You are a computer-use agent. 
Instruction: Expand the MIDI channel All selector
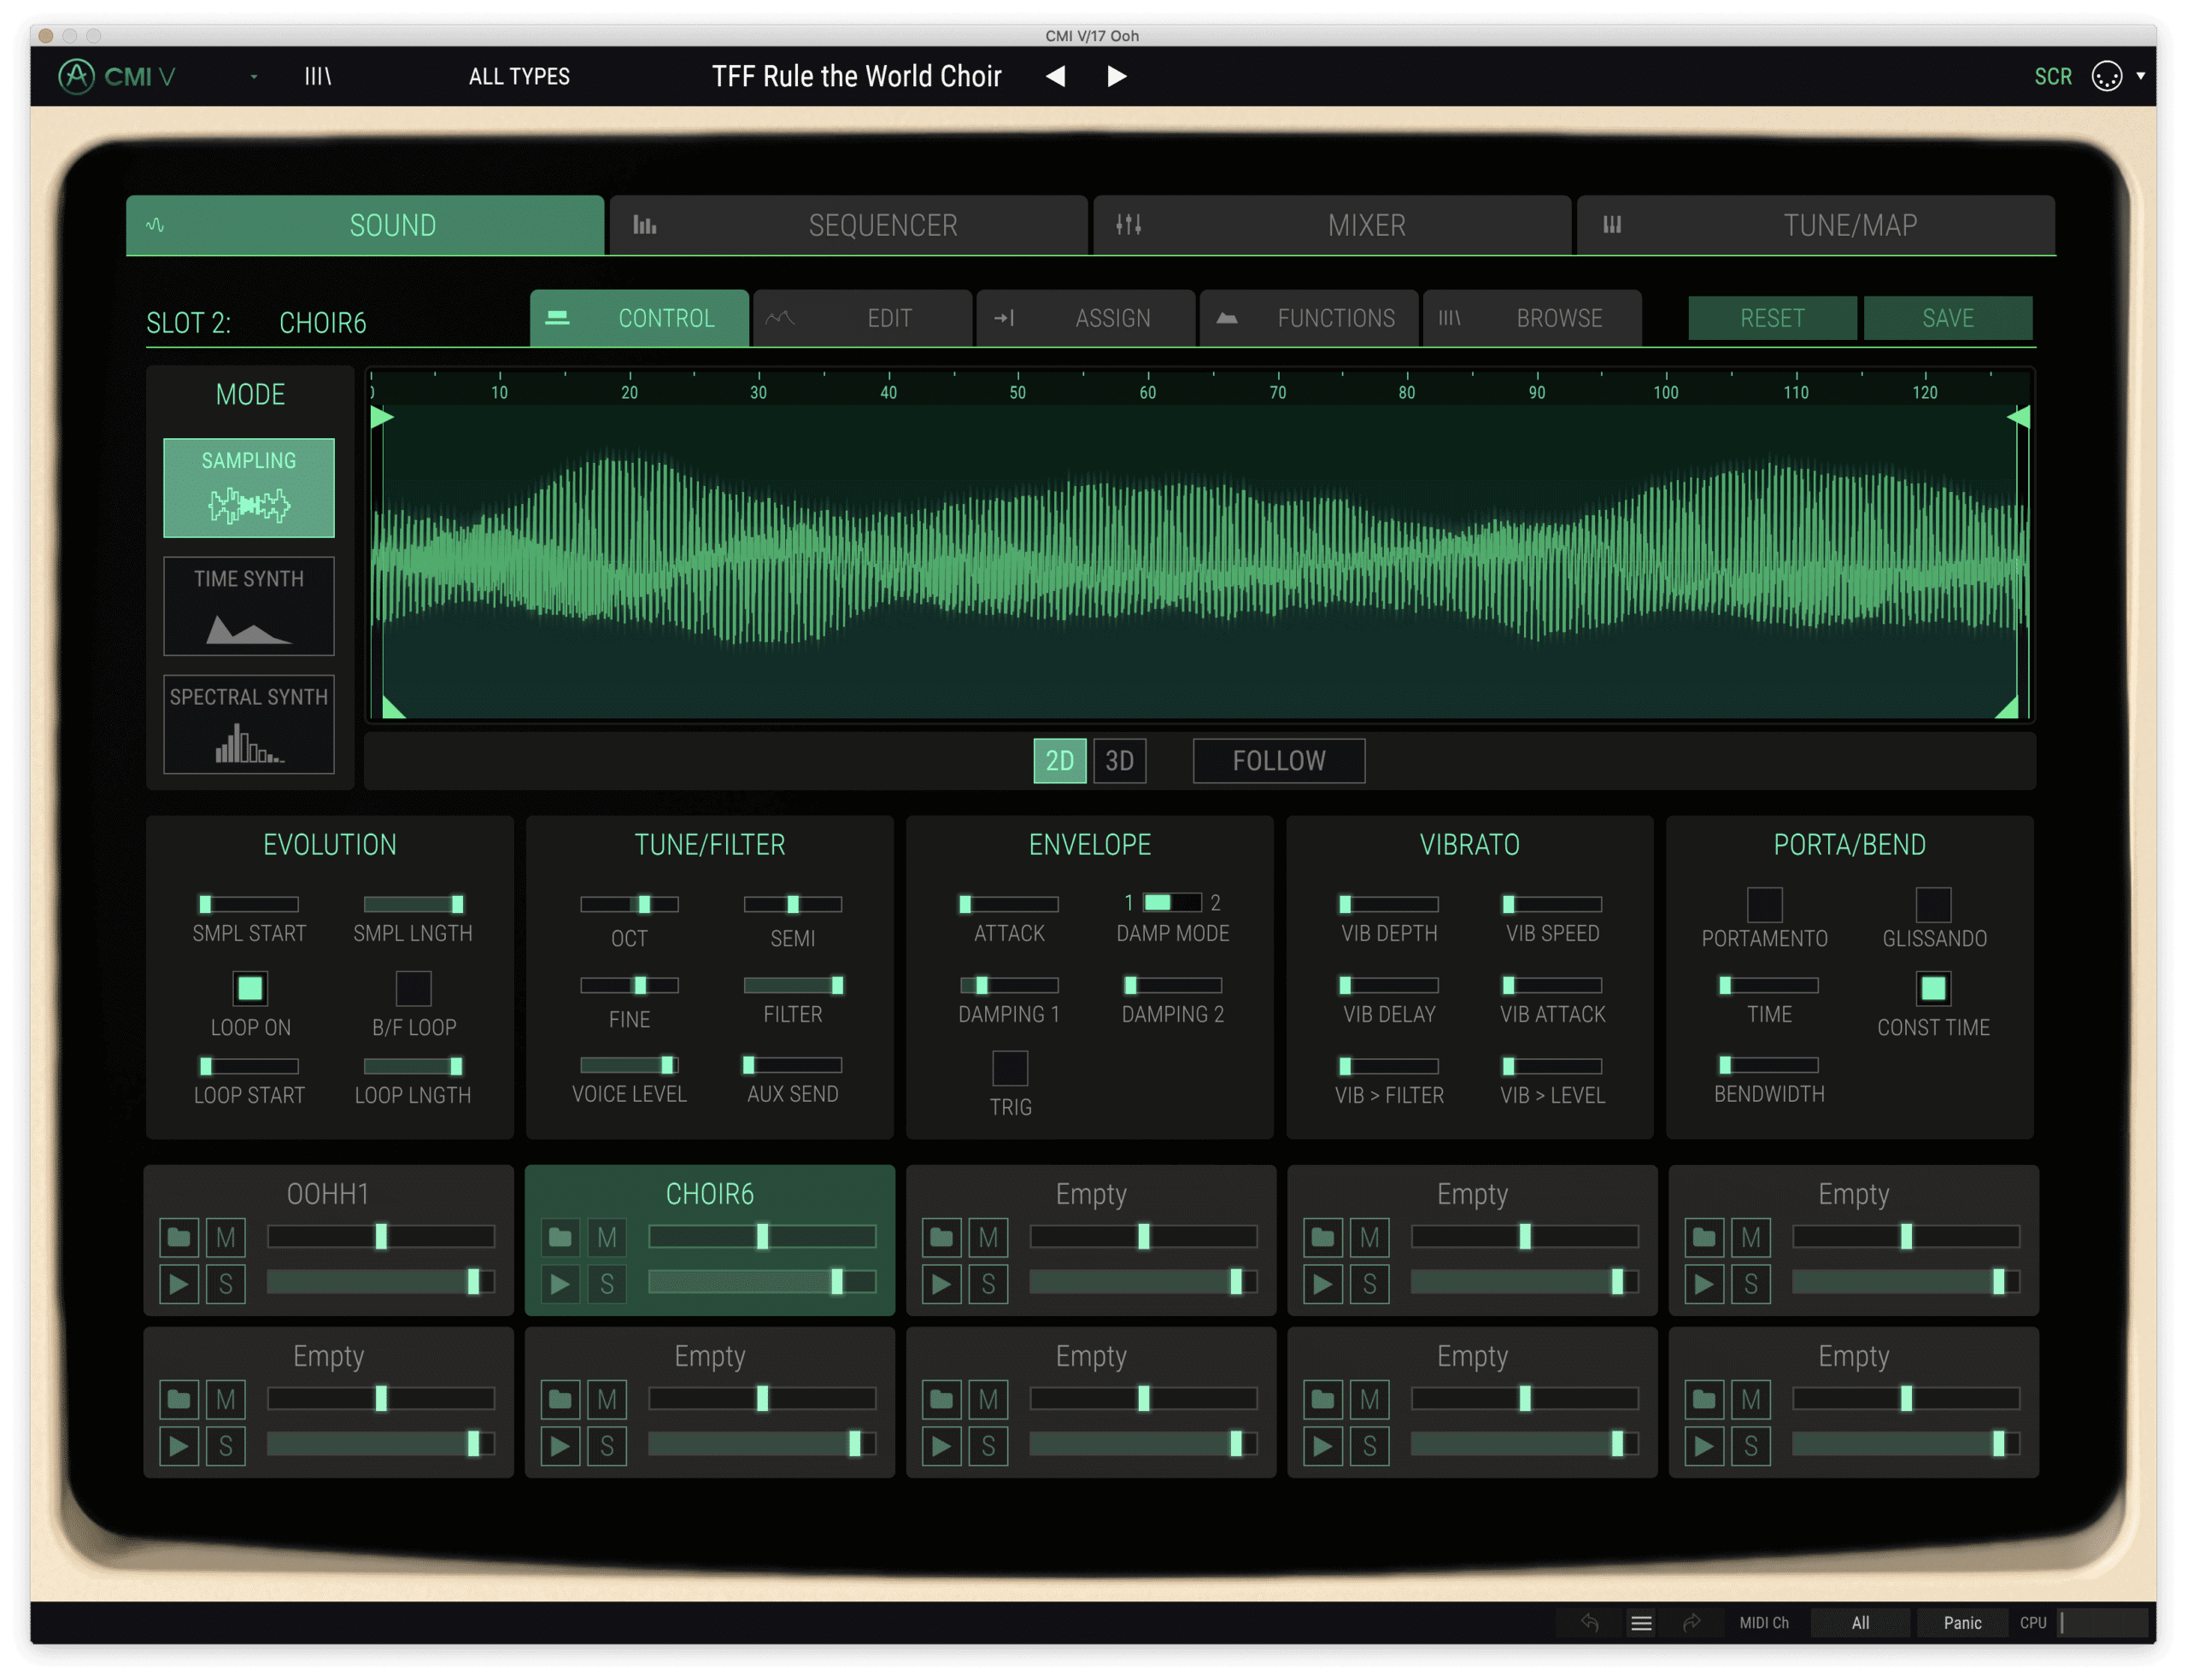[x=1860, y=1622]
